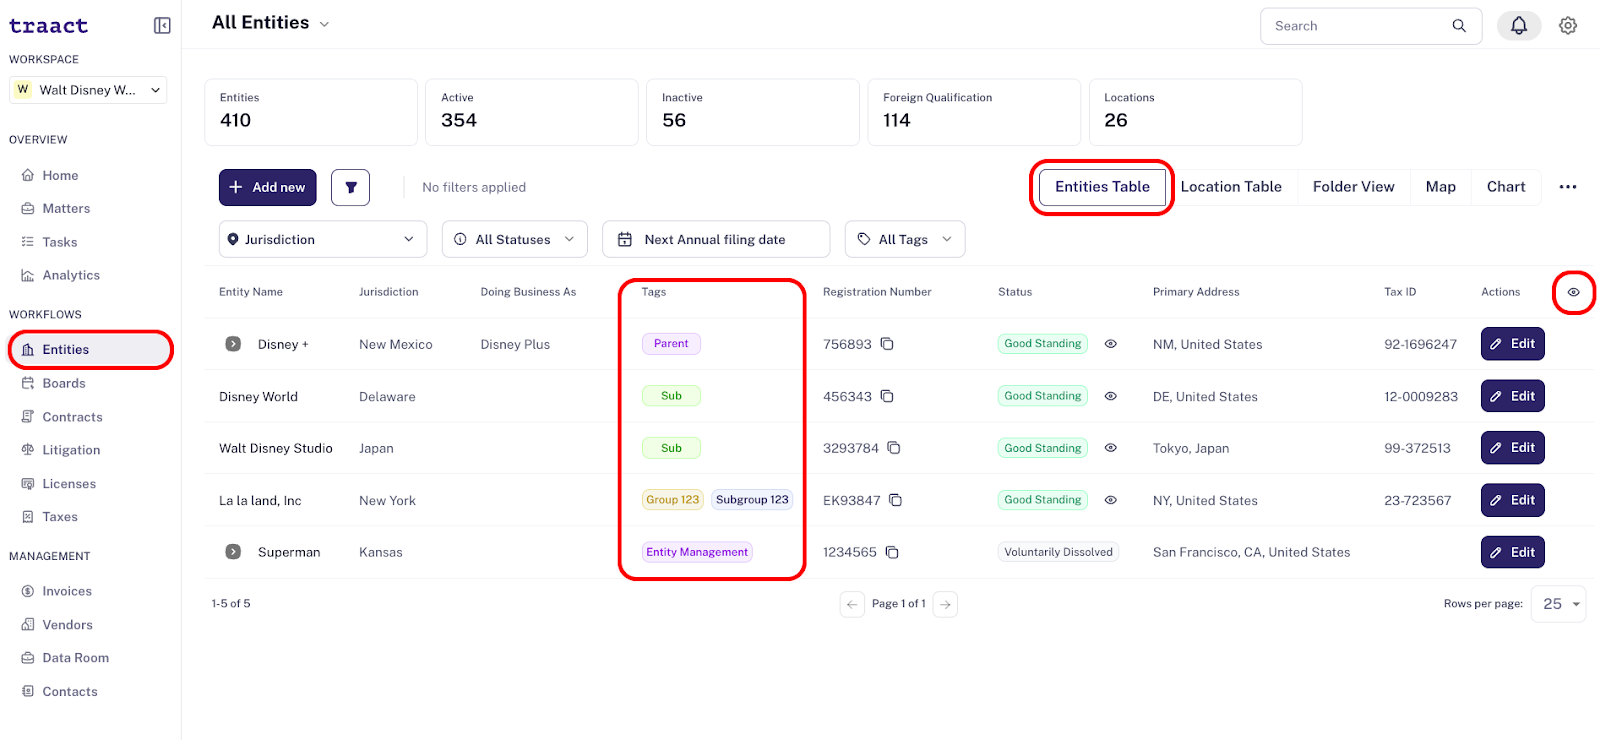Image resolution: width=1600 pixels, height=740 pixels.
Task: Edit the Superman entity
Action: 1512,552
